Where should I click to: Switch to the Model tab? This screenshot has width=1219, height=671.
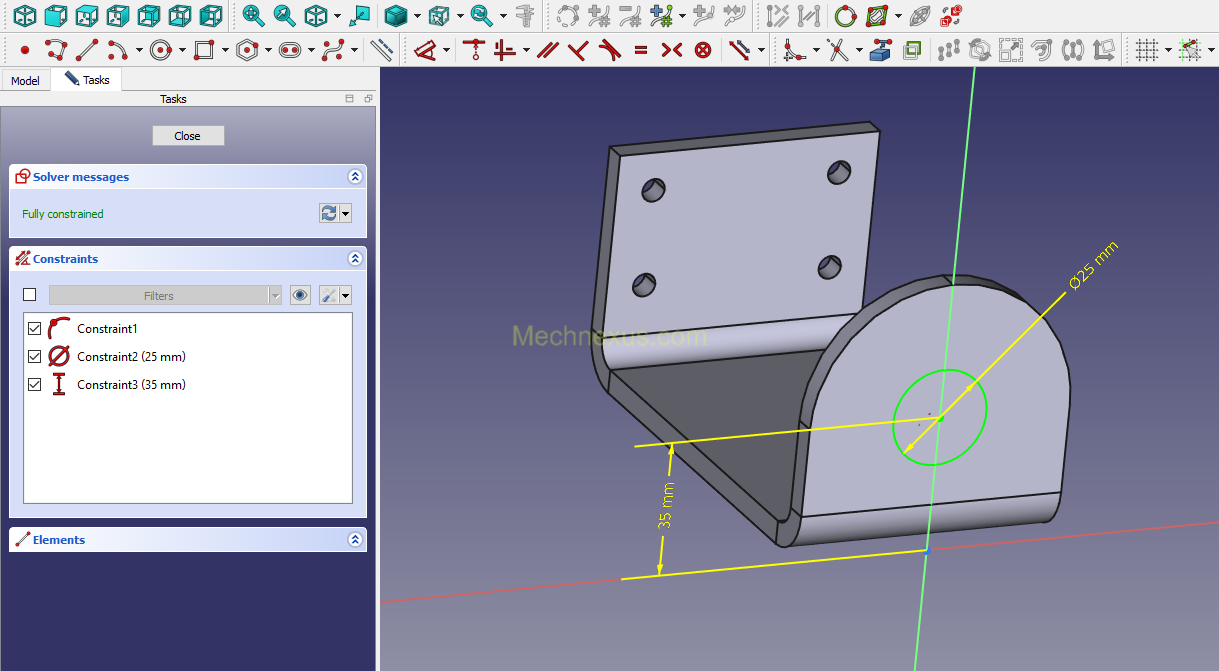click(x=25, y=80)
